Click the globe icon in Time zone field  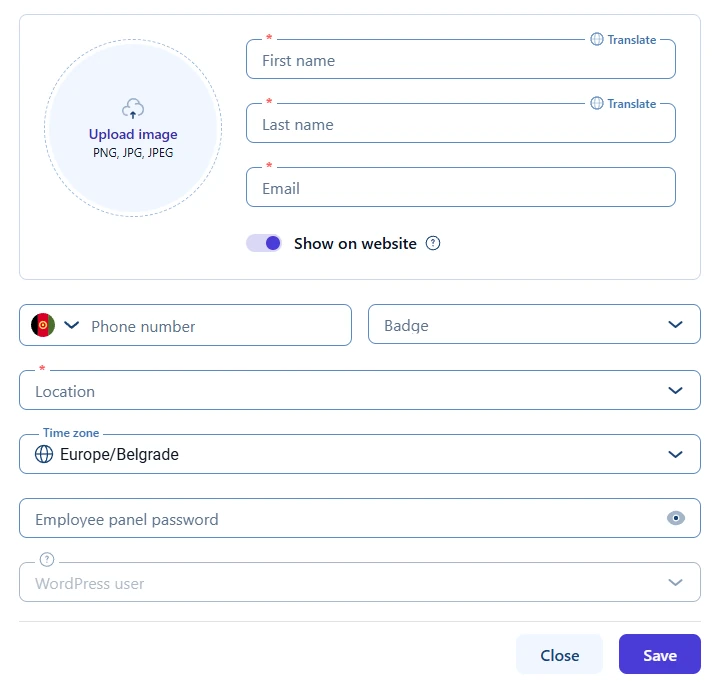tap(44, 454)
